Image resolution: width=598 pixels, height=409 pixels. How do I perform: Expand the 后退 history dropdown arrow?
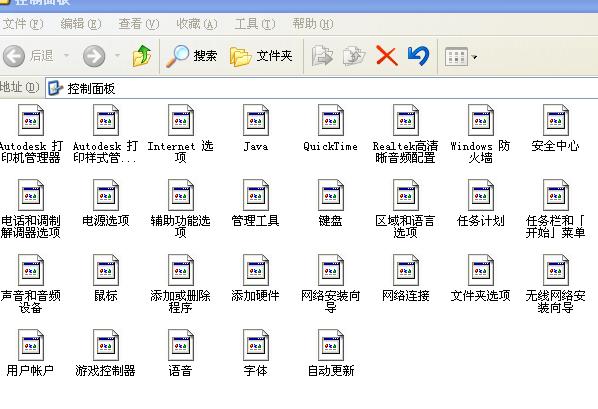click(x=66, y=56)
